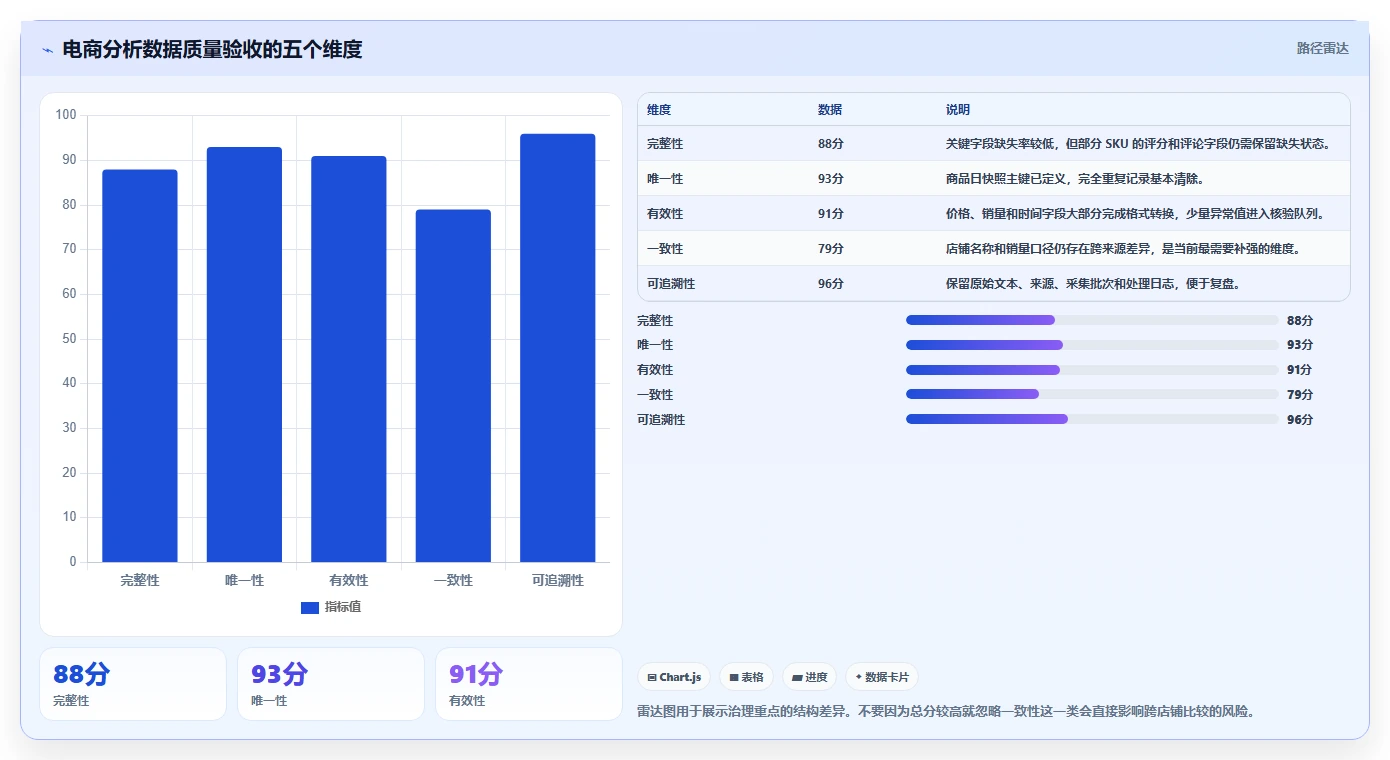The height and width of the screenshot is (760, 1390).
Task: Click the footnote starting 雷达图用于展示
Action: pyautogui.click(x=946, y=712)
